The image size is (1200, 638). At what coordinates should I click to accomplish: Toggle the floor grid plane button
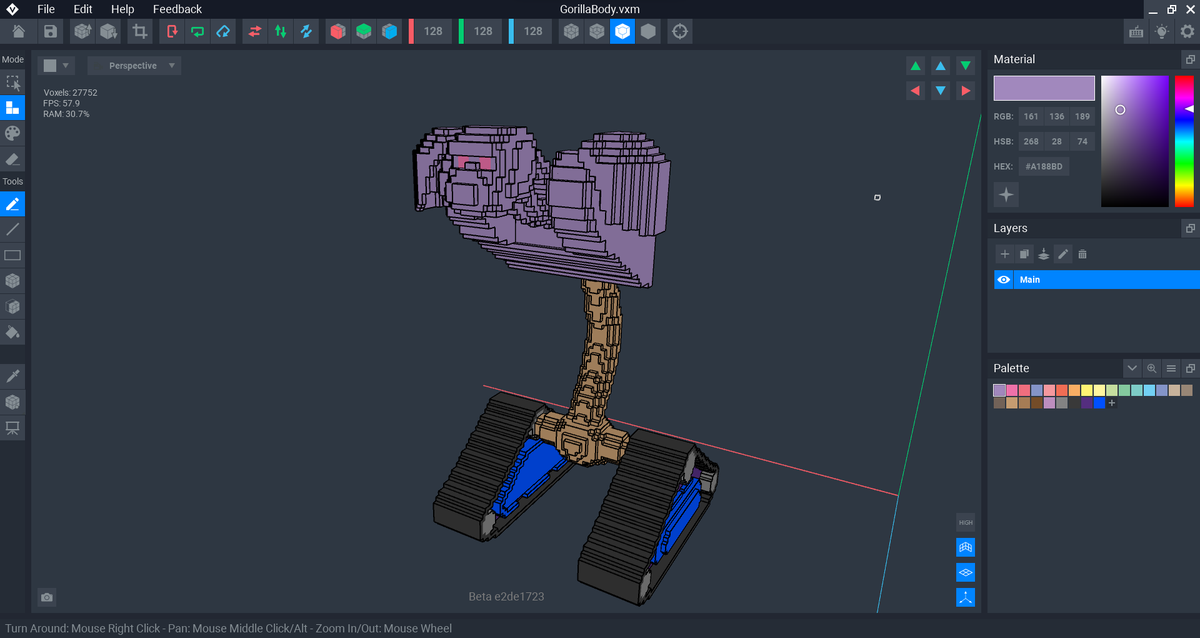click(x=965, y=573)
